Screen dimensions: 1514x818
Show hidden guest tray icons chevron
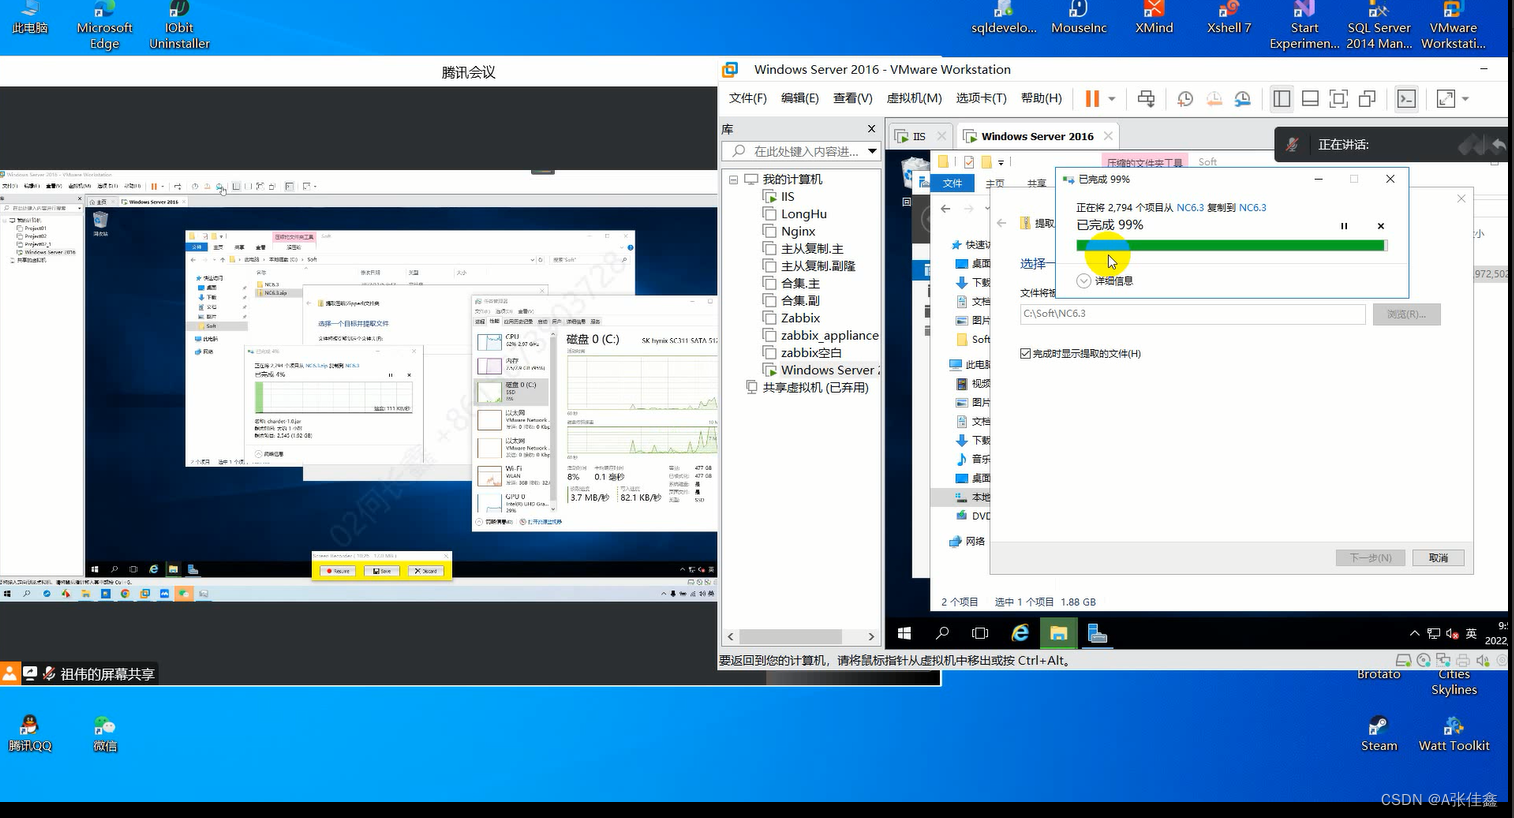1415,633
